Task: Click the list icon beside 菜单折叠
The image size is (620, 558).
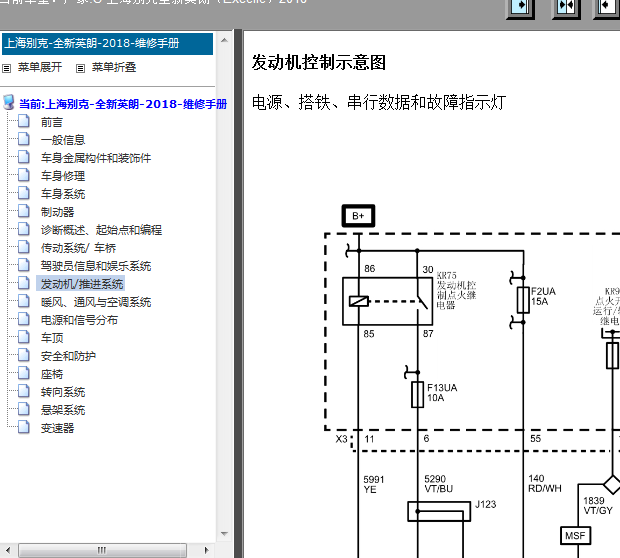Action: pyautogui.click(x=80, y=68)
